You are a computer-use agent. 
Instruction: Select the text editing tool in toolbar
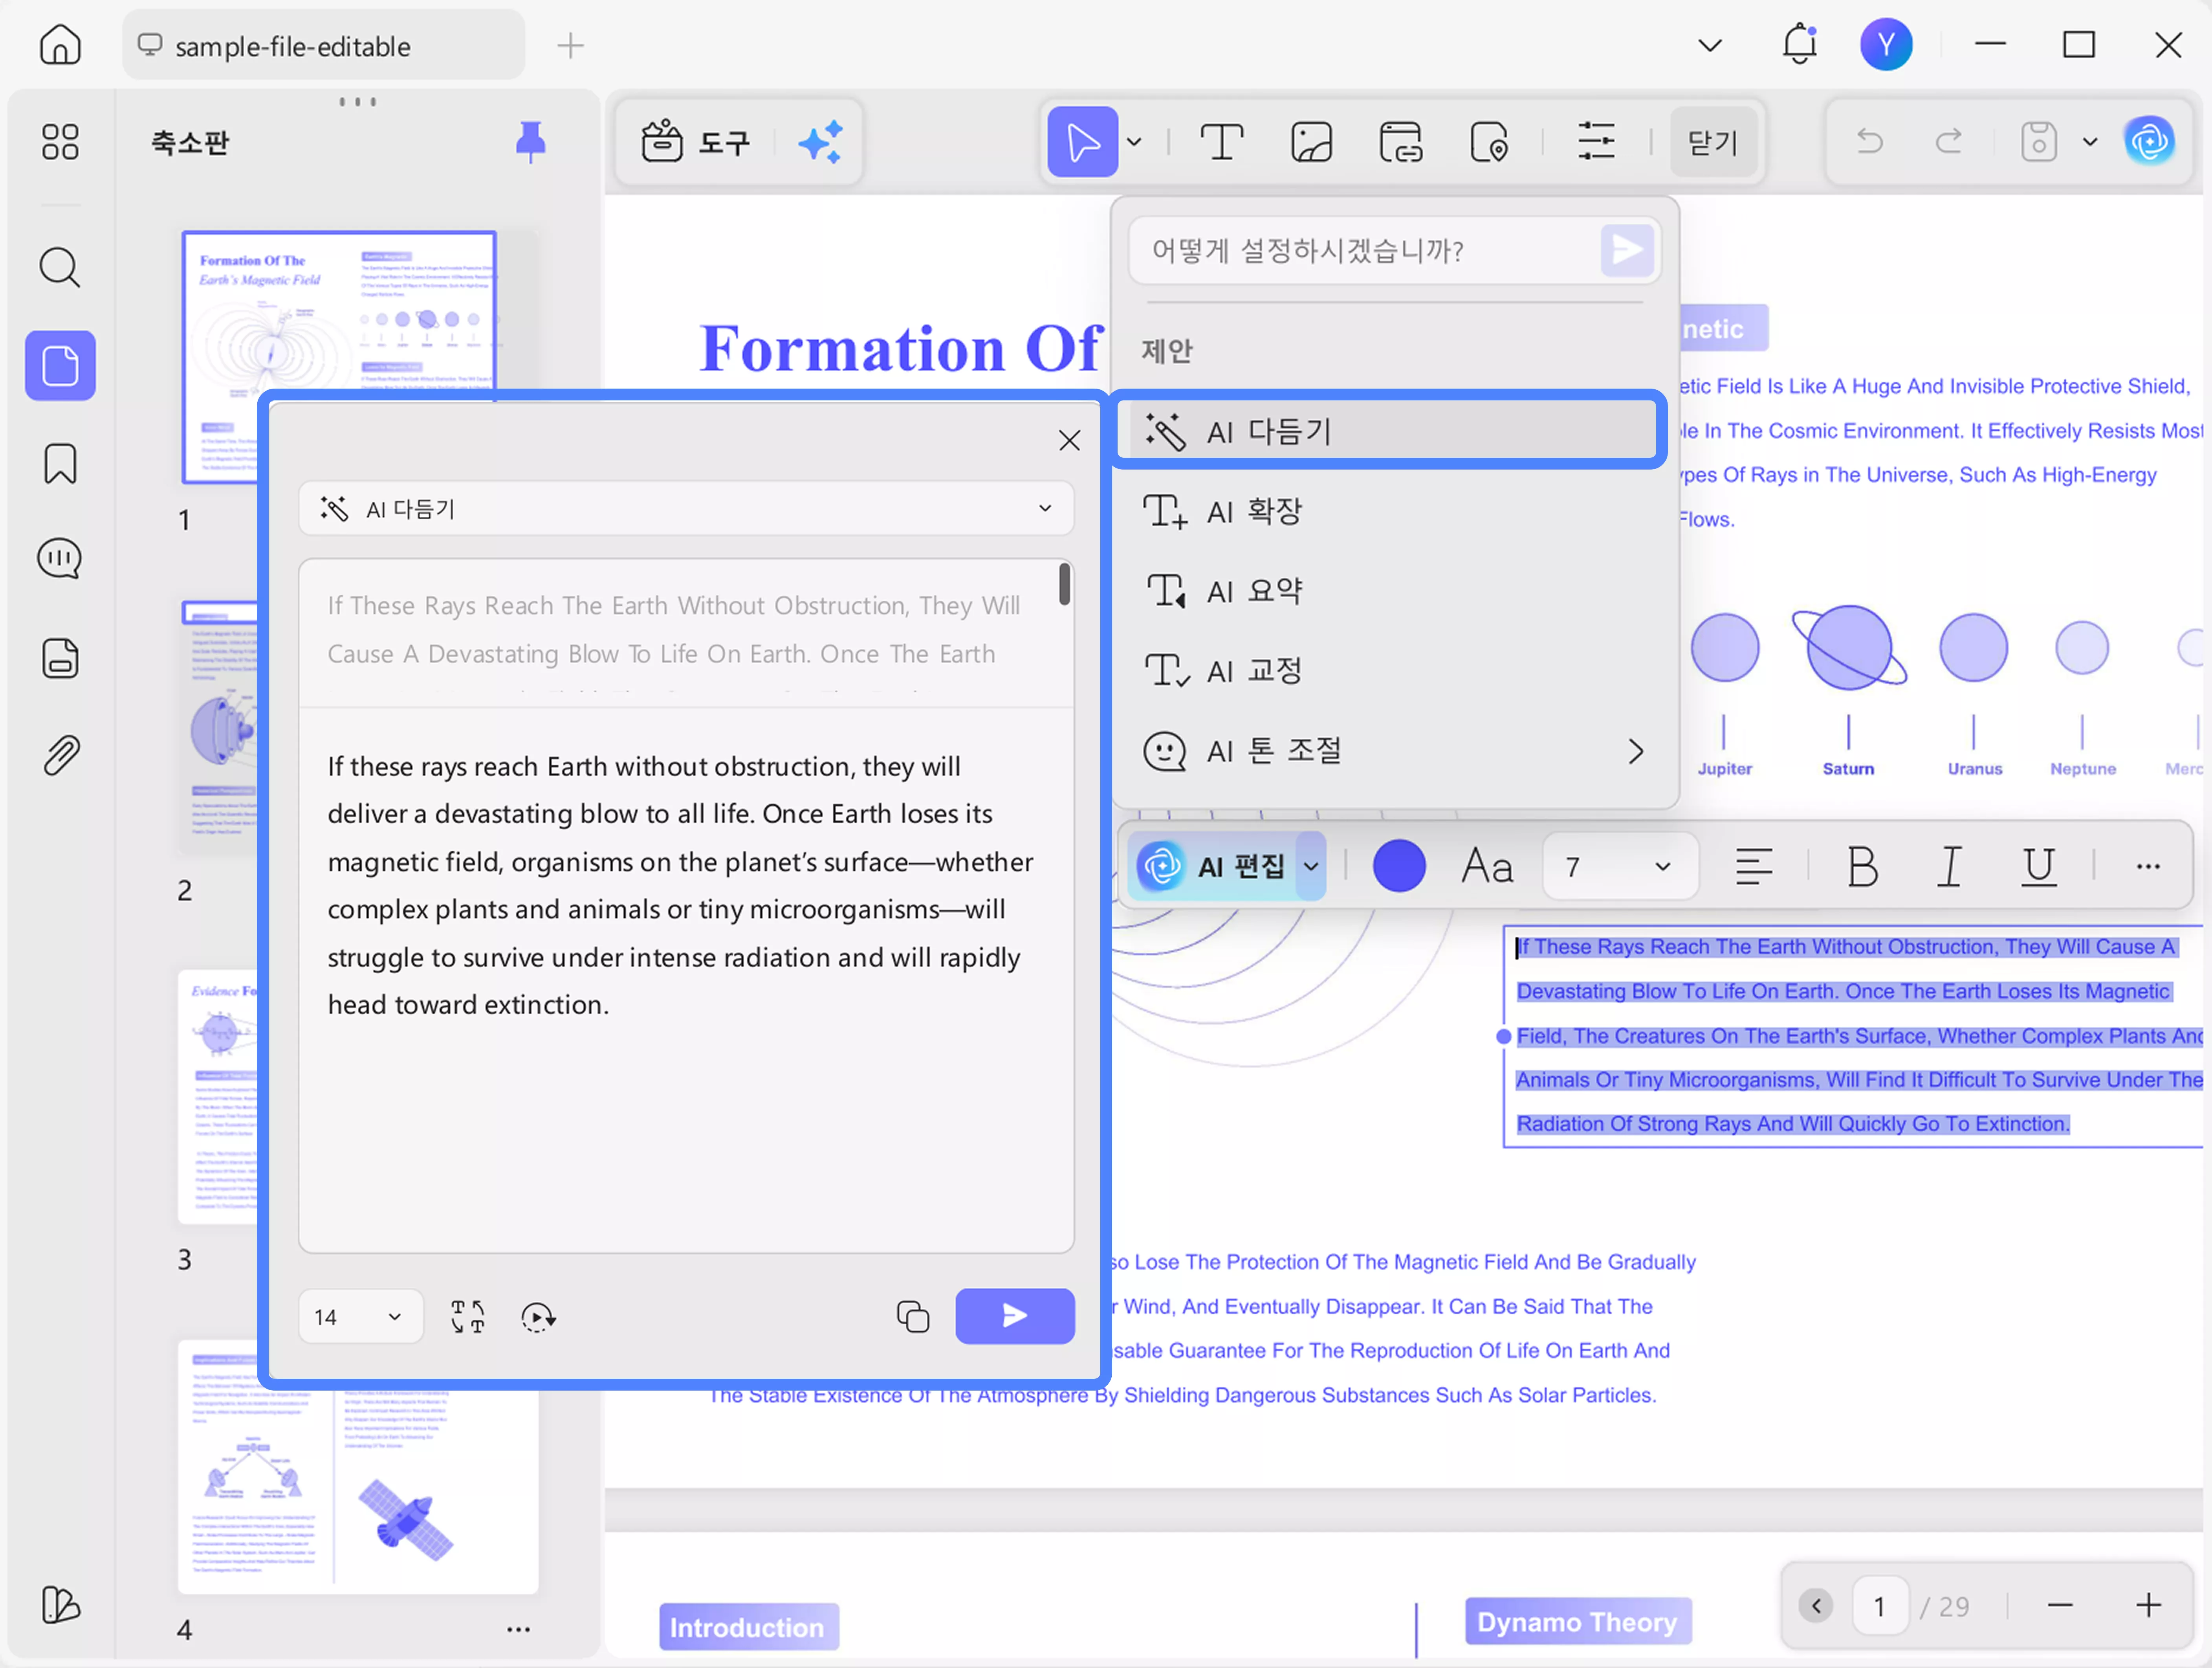1221,142
